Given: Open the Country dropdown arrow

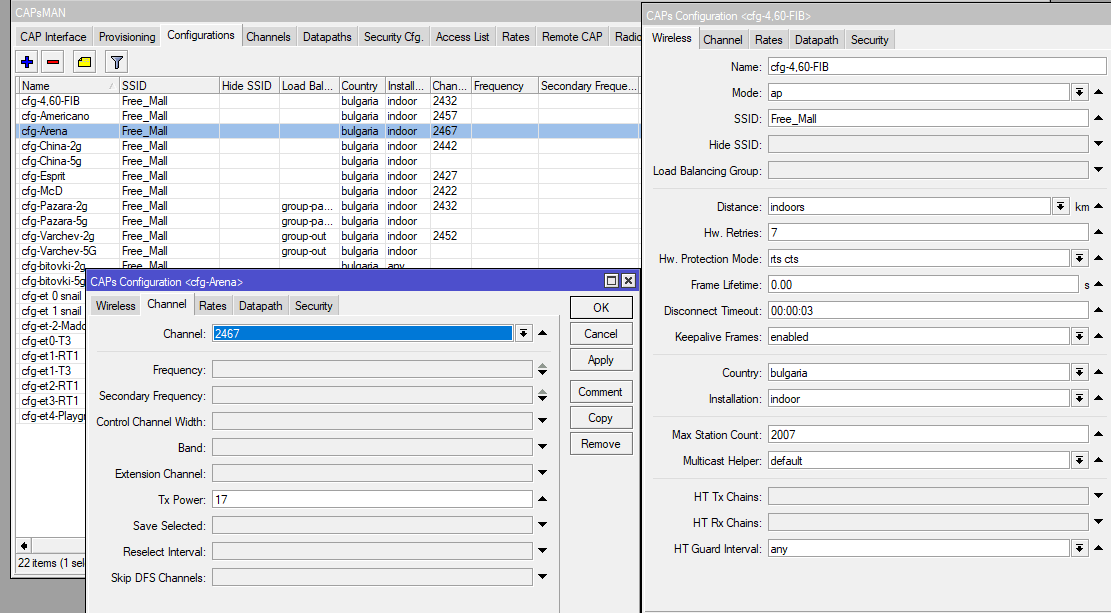Looking at the screenshot, I should pos(1079,372).
